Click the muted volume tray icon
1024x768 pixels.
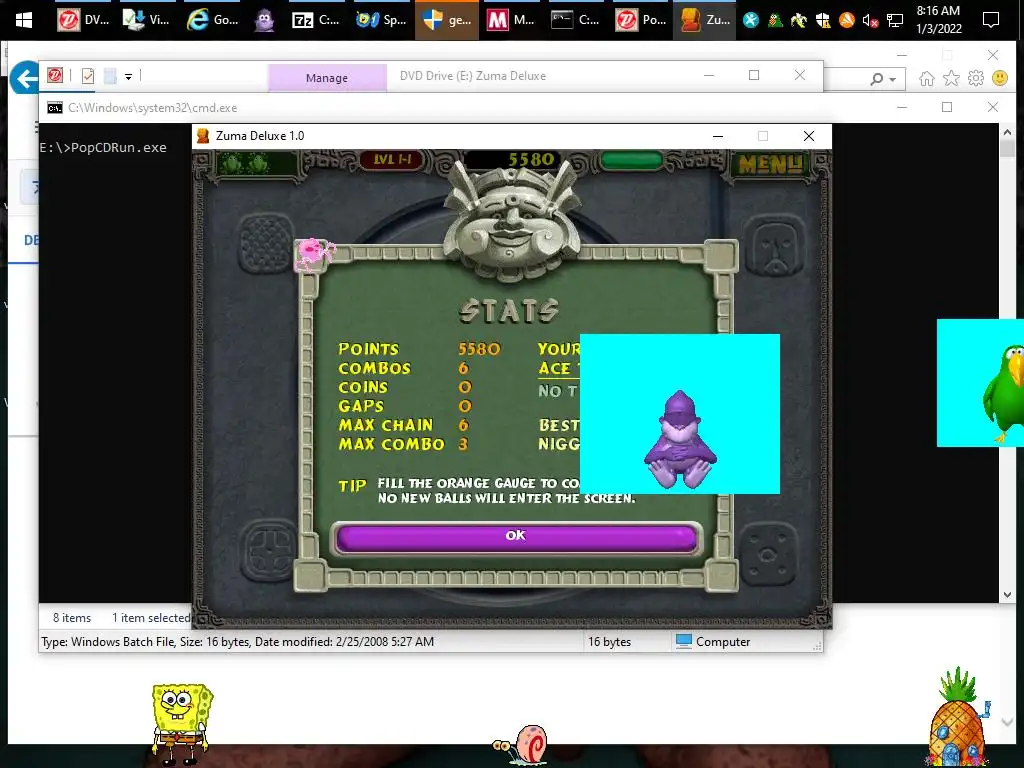tap(870, 20)
